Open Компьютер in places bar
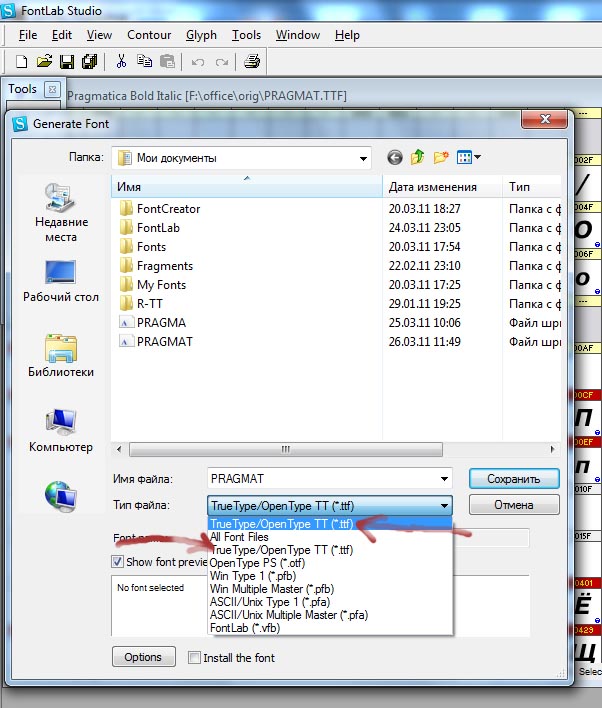 [x=61, y=431]
